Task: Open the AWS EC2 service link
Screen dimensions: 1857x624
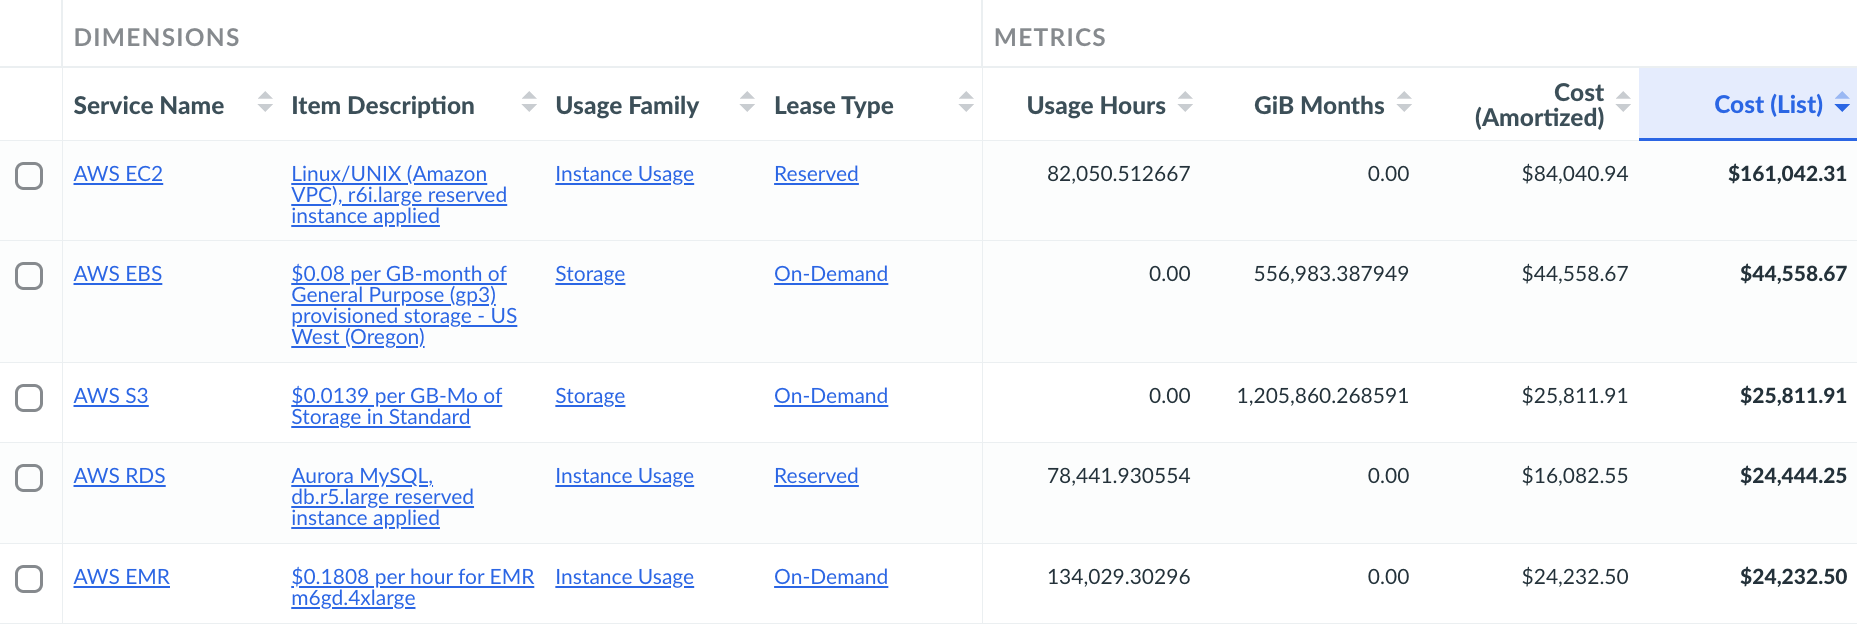Action: coord(118,174)
